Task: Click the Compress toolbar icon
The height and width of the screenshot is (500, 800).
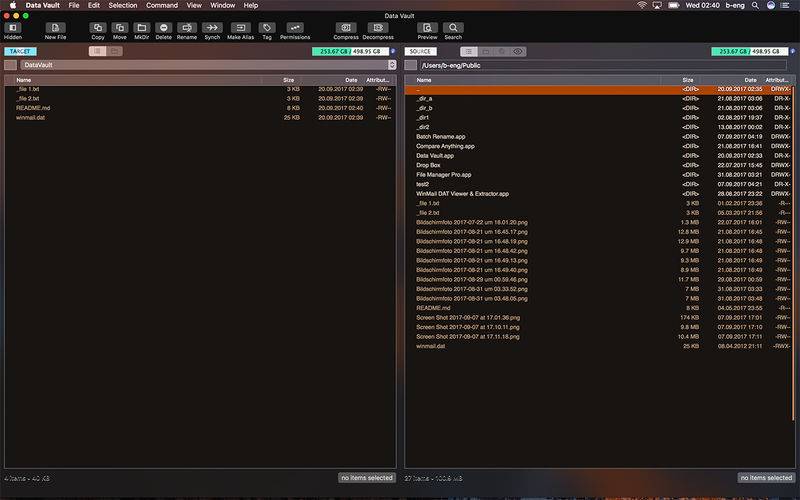Action: (346, 28)
